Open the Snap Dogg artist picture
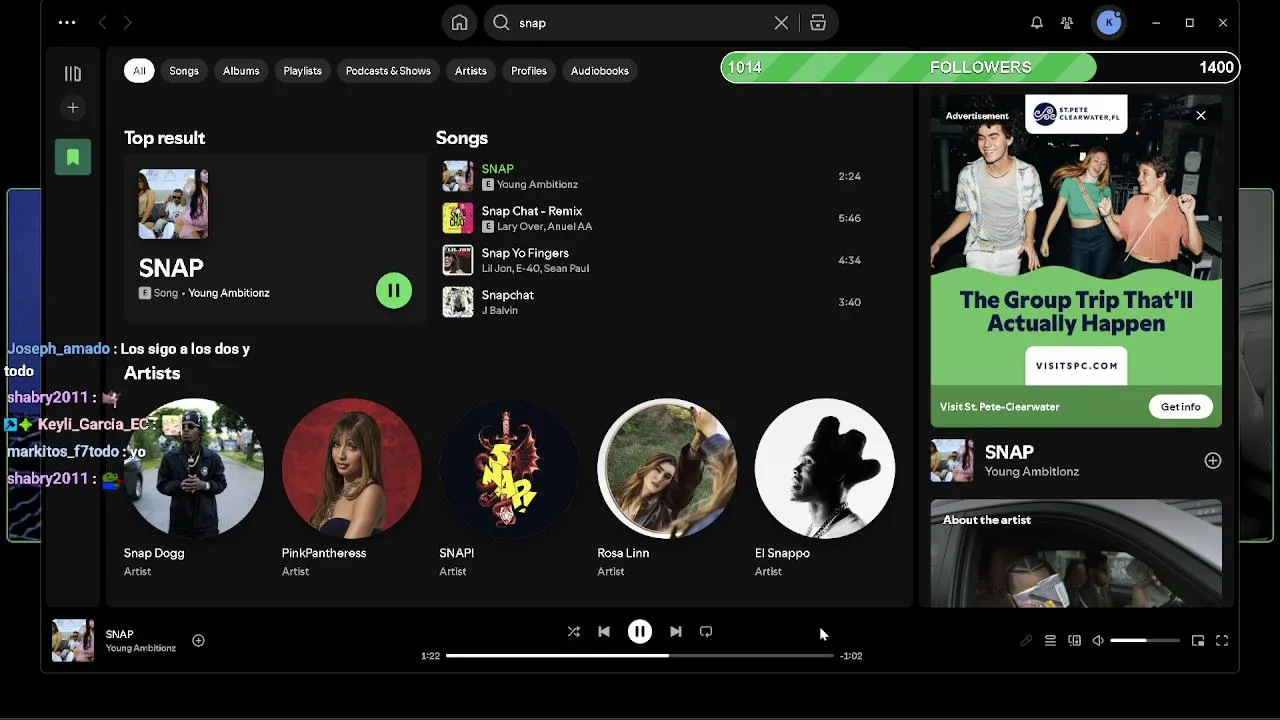Image resolution: width=1280 pixels, height=720 pixels. coord(193,468)
